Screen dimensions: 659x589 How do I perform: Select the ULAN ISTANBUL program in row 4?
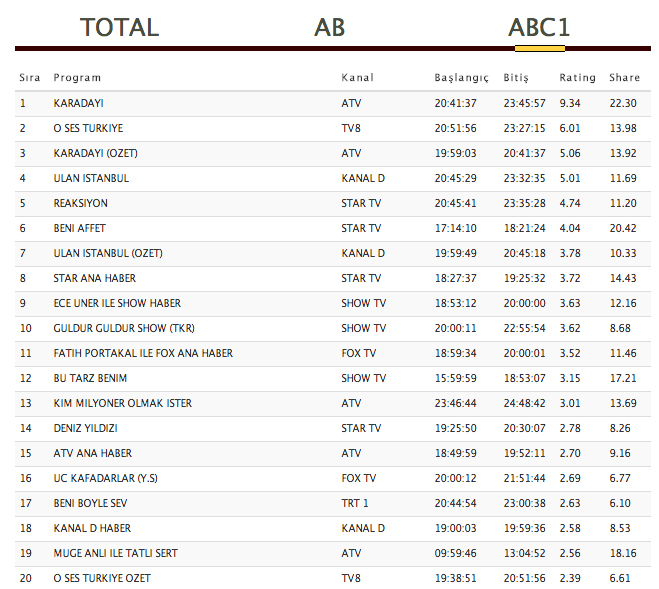coord(91,178)
